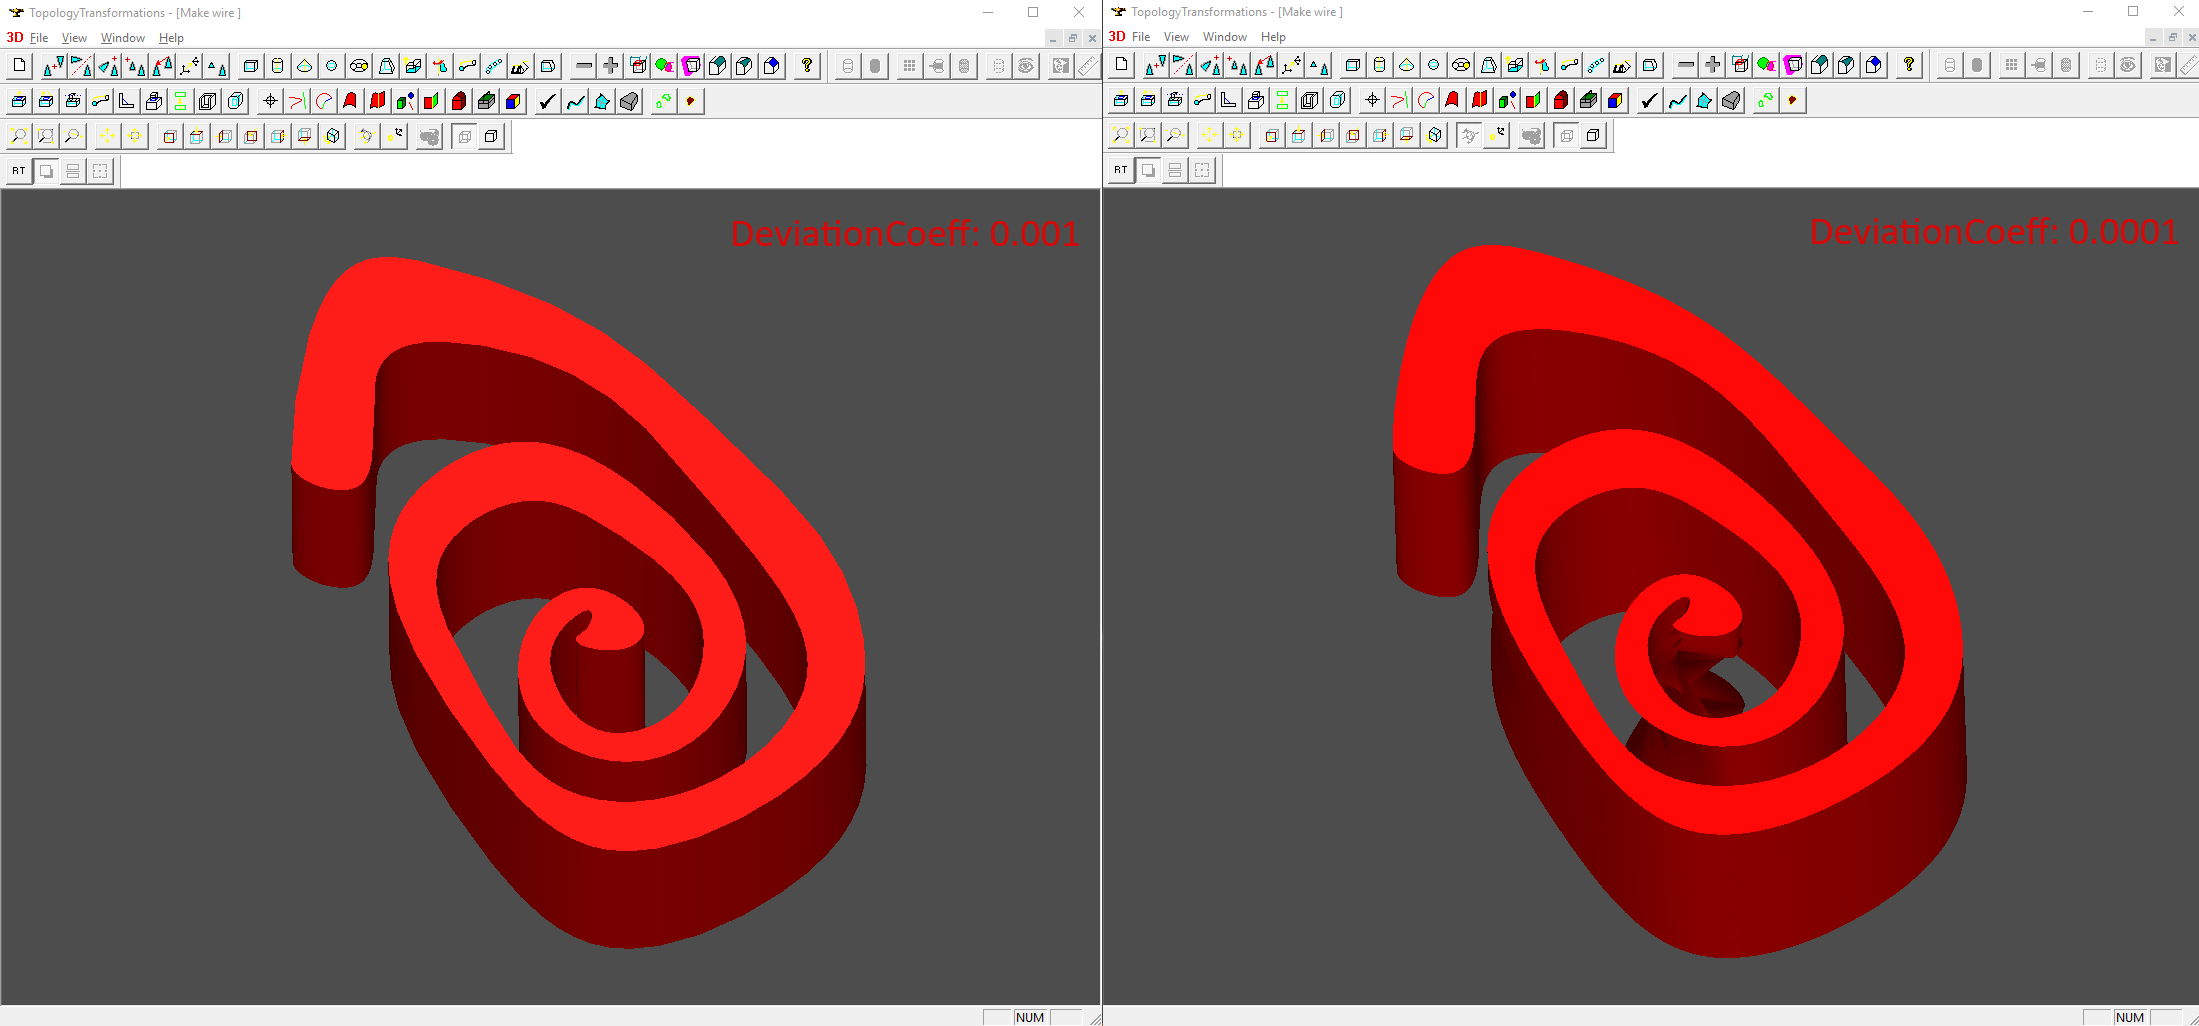Restore the inner document window in left window
This screenshot has height=1026, width=2199.
pyautogui.click(x=1072, y=38)
